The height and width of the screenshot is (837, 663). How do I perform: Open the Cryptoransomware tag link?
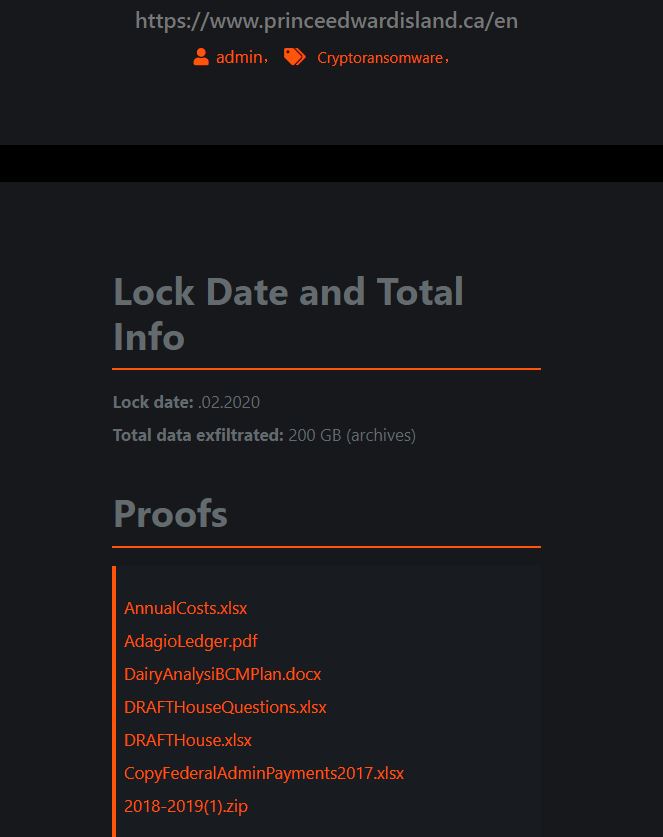click(380, 58)
